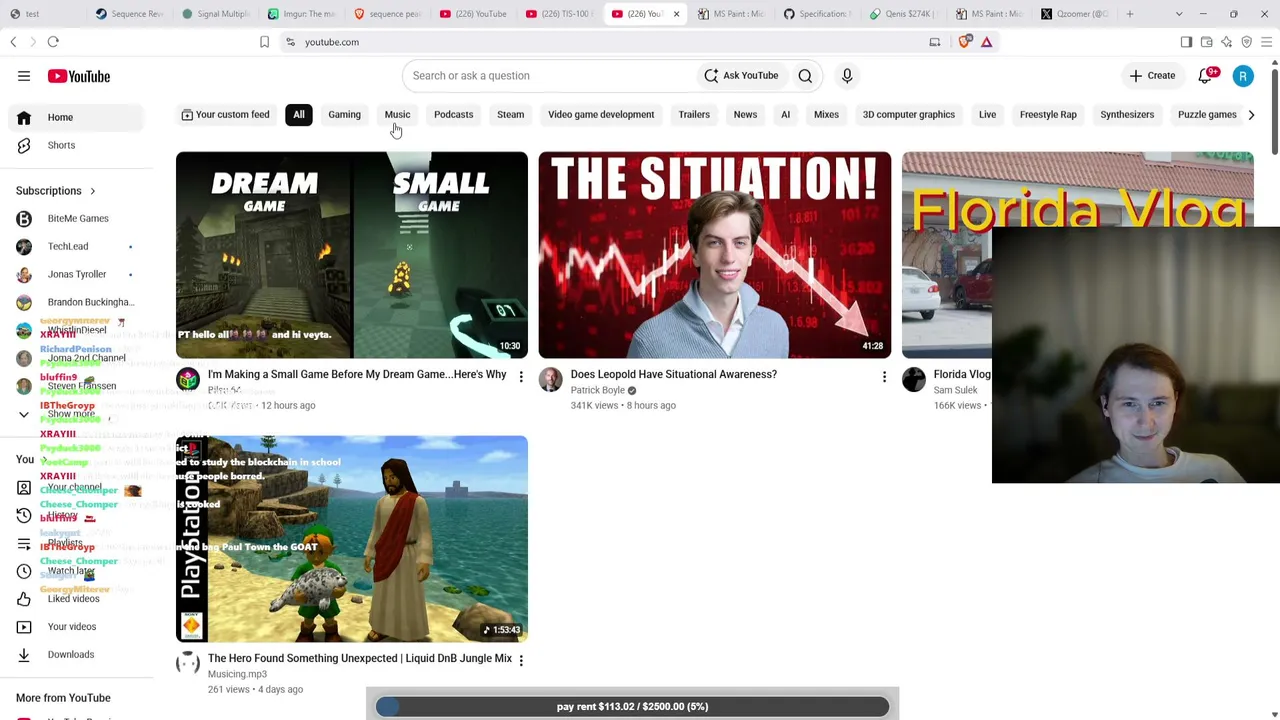Open TechLead channel avatar in sidebar
This screenshot has width=1280, height=720.
click(x=24, y=246)
